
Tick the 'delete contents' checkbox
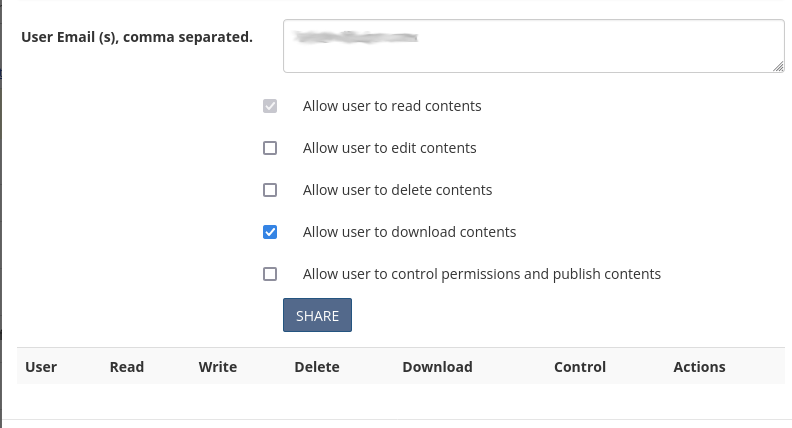(270, 190)
